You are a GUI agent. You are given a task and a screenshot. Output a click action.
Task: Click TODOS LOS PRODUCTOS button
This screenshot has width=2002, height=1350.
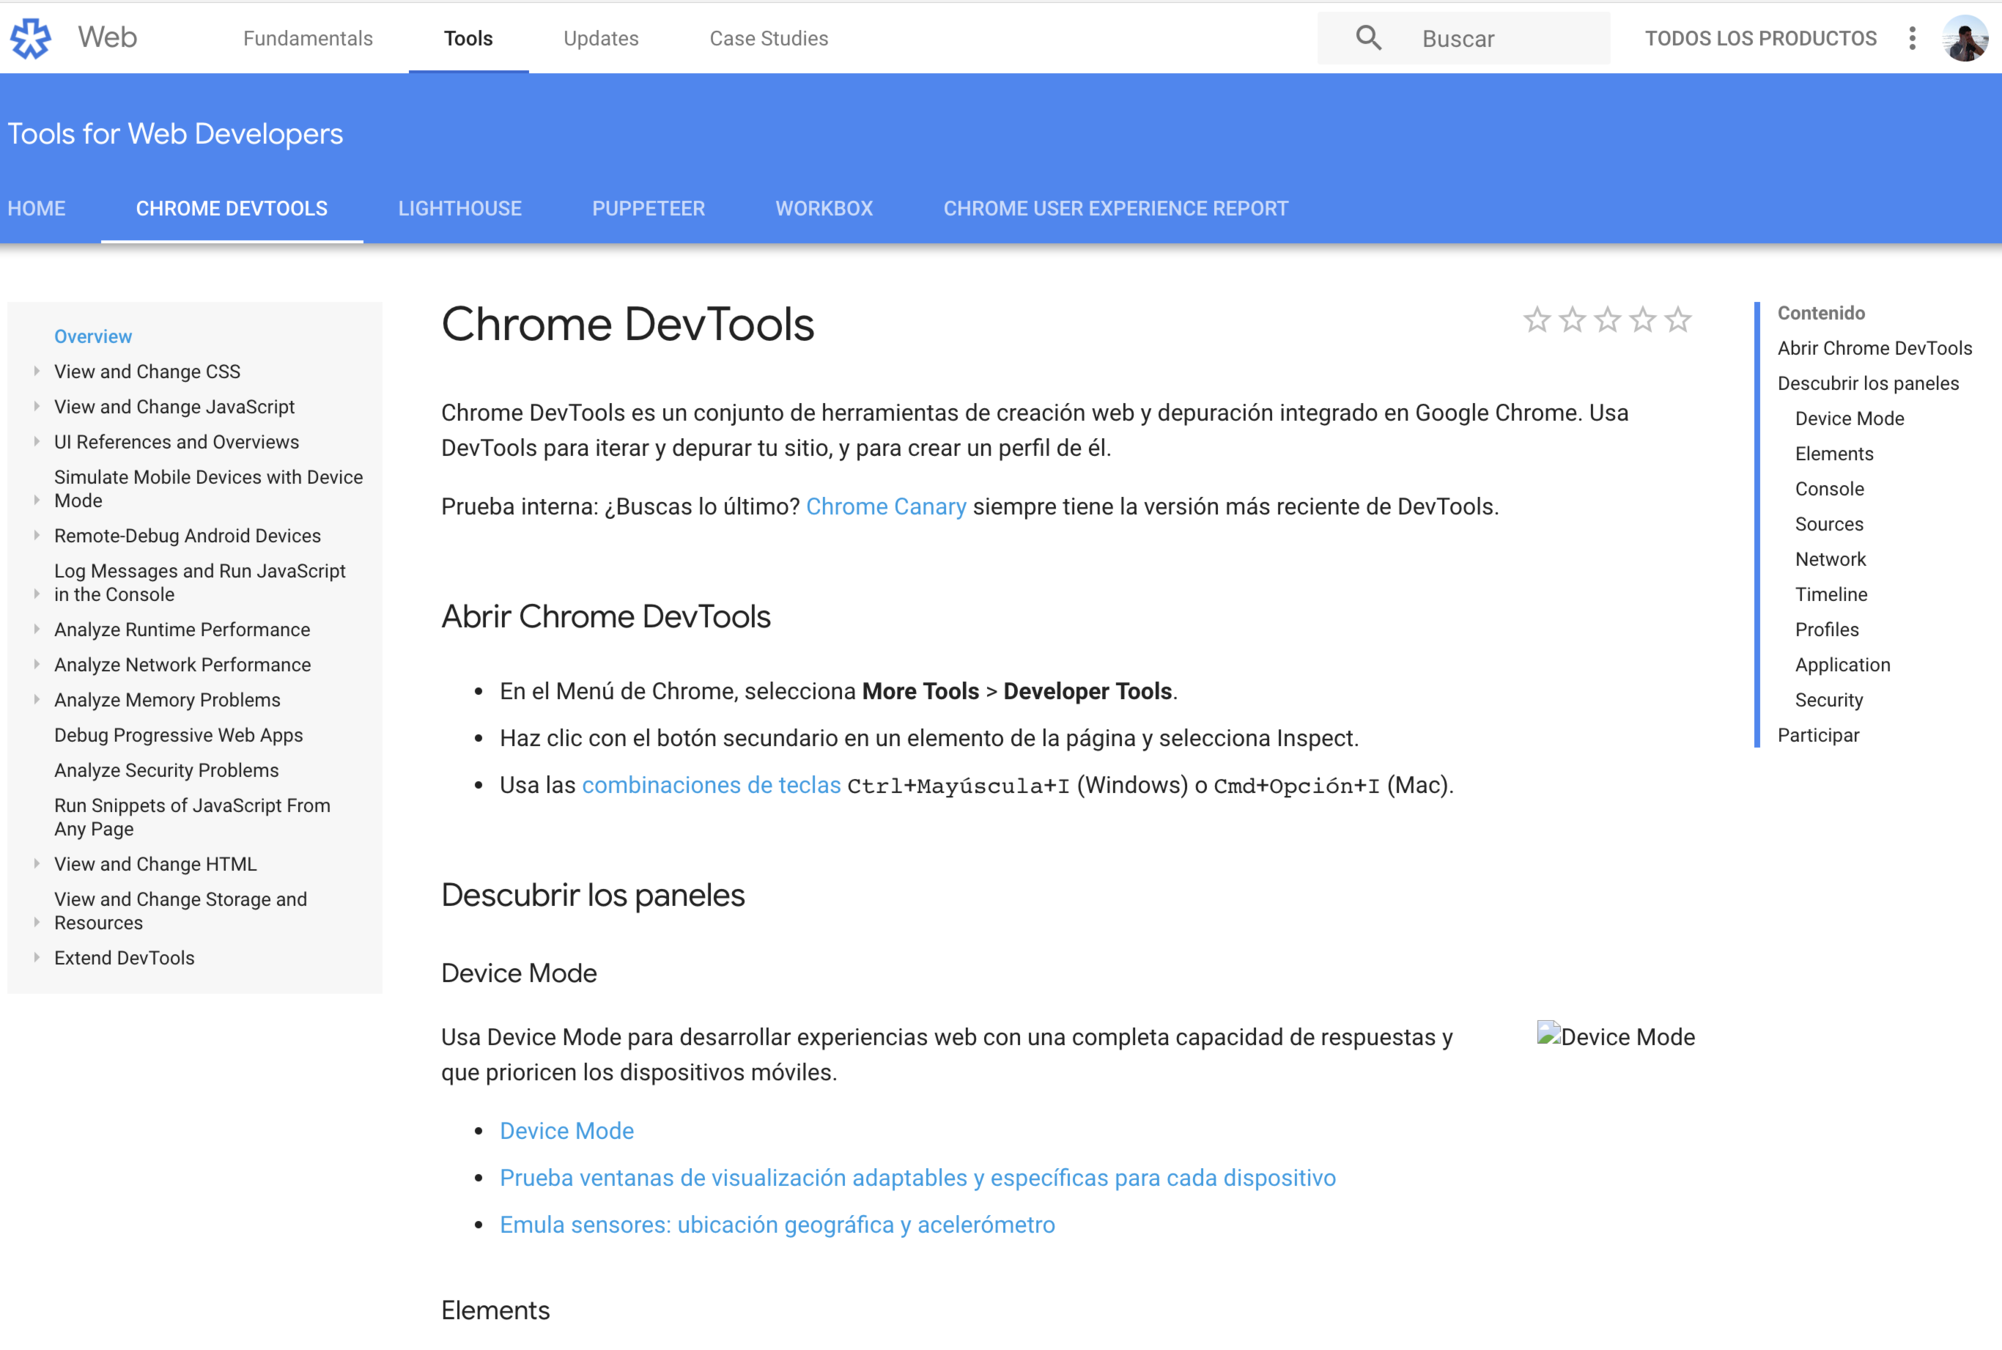[x=1760, y=38]
